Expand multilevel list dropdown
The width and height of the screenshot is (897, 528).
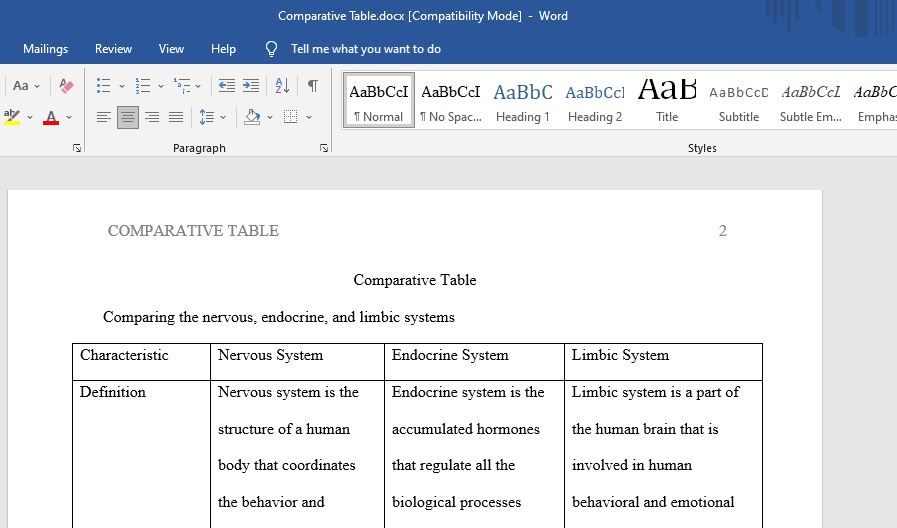tap(198, 86)
